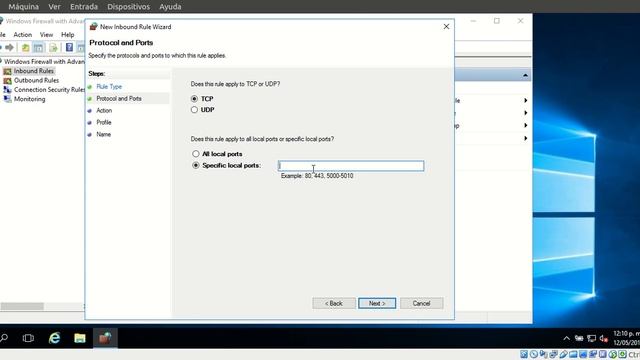Show hidden tray icons chevron
Viewport: 640px width, 360px height.
pyautogui.click(x=567, y=338)
